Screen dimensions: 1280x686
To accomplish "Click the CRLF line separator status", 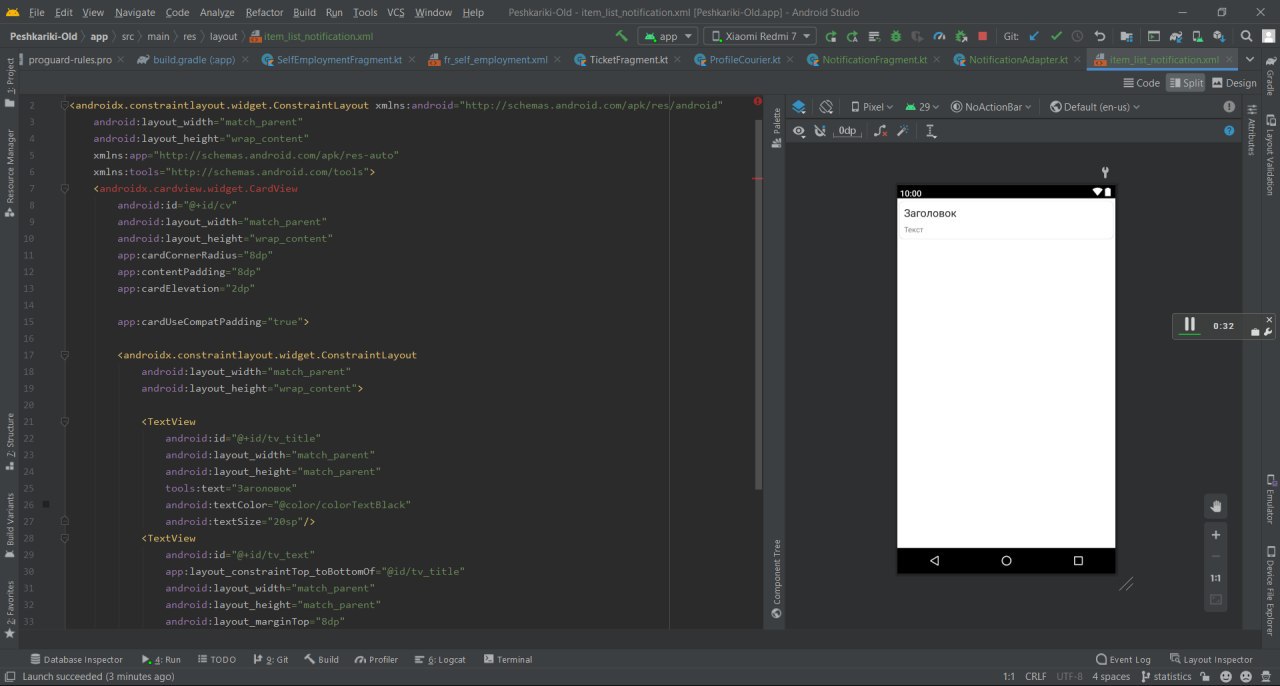I will click(1036, 677).
